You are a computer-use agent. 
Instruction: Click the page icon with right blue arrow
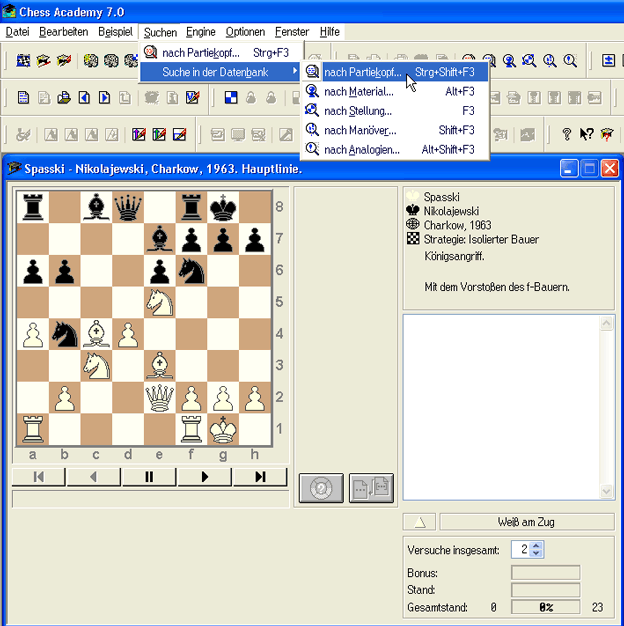[x=104, y=97]
